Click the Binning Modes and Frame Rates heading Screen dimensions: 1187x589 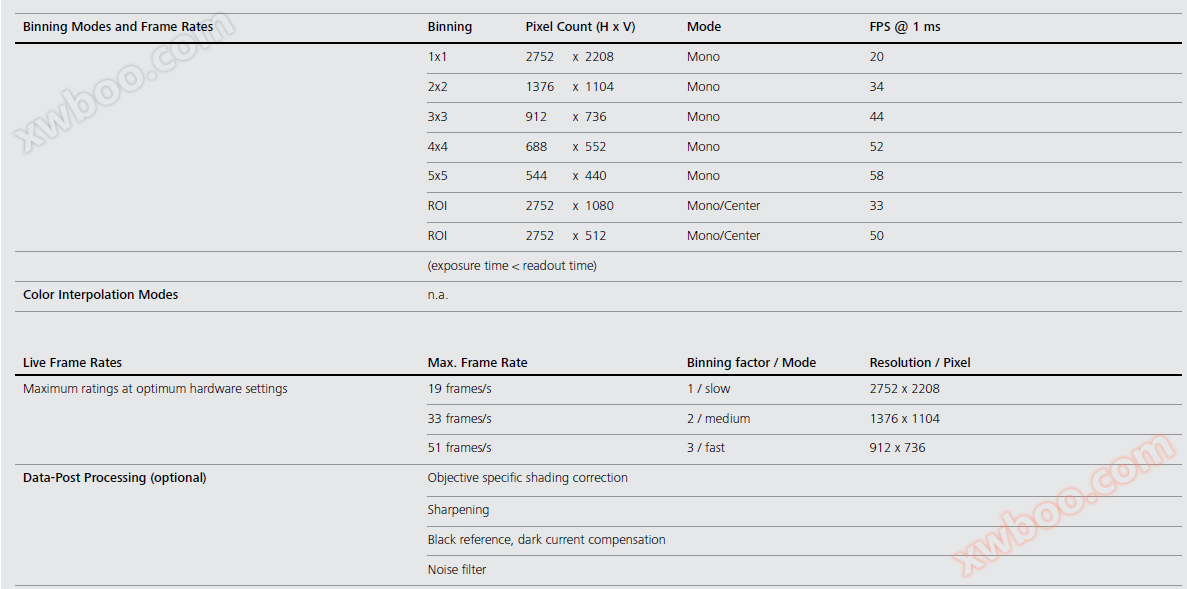(x=118, y=27)
